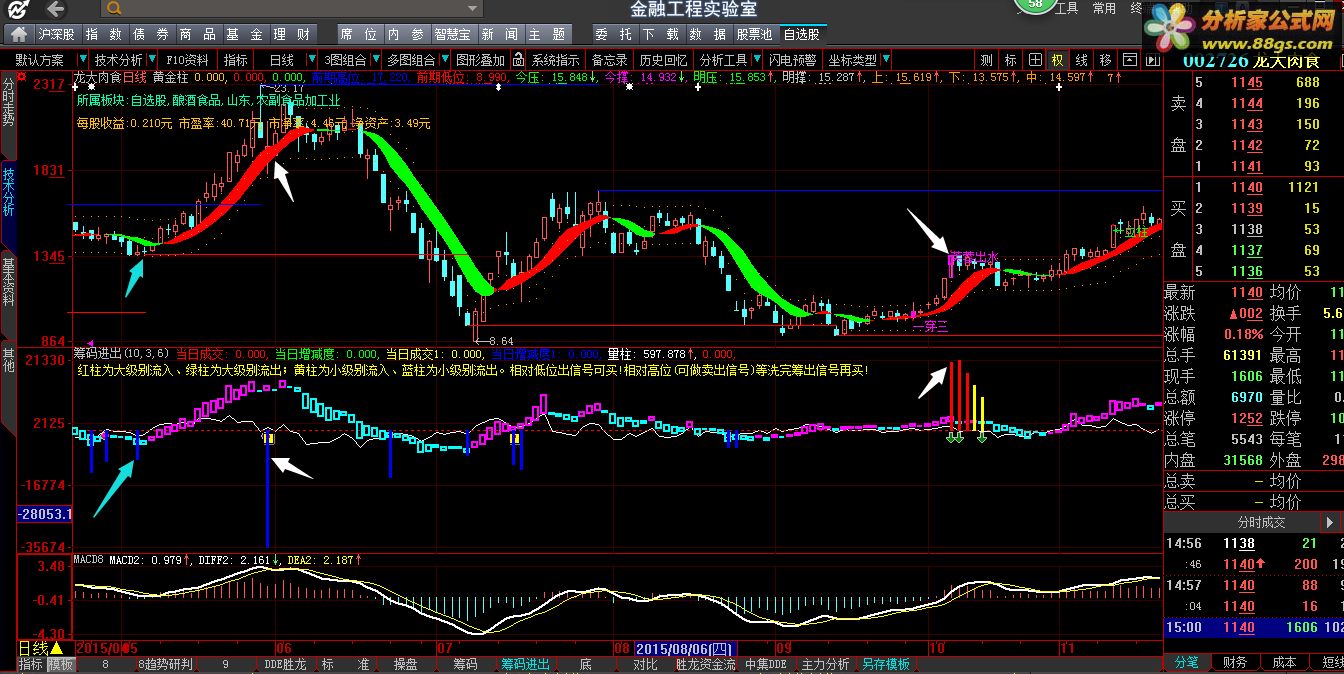
Task: Open the 债券 menu item
Action: coord(151,35)
